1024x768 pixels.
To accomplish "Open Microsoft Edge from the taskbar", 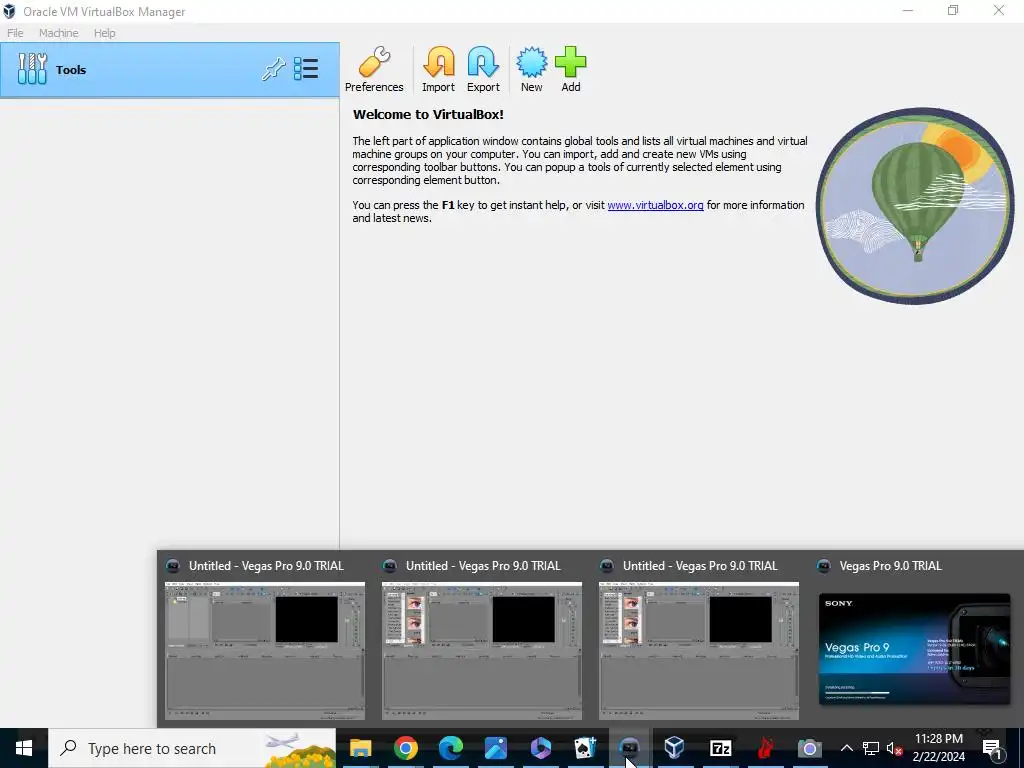I will click(x=451, y=748).
